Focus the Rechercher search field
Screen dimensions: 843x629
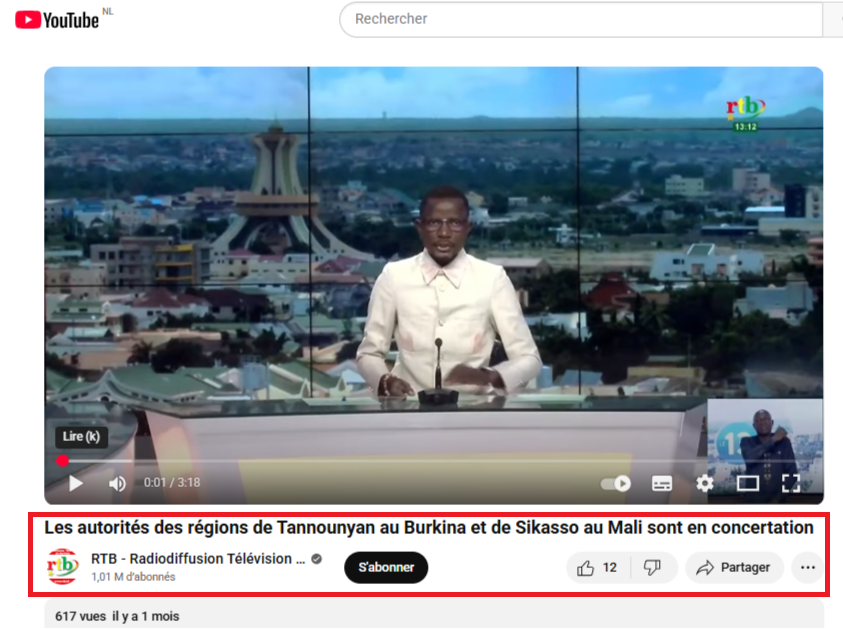point(580,19)
